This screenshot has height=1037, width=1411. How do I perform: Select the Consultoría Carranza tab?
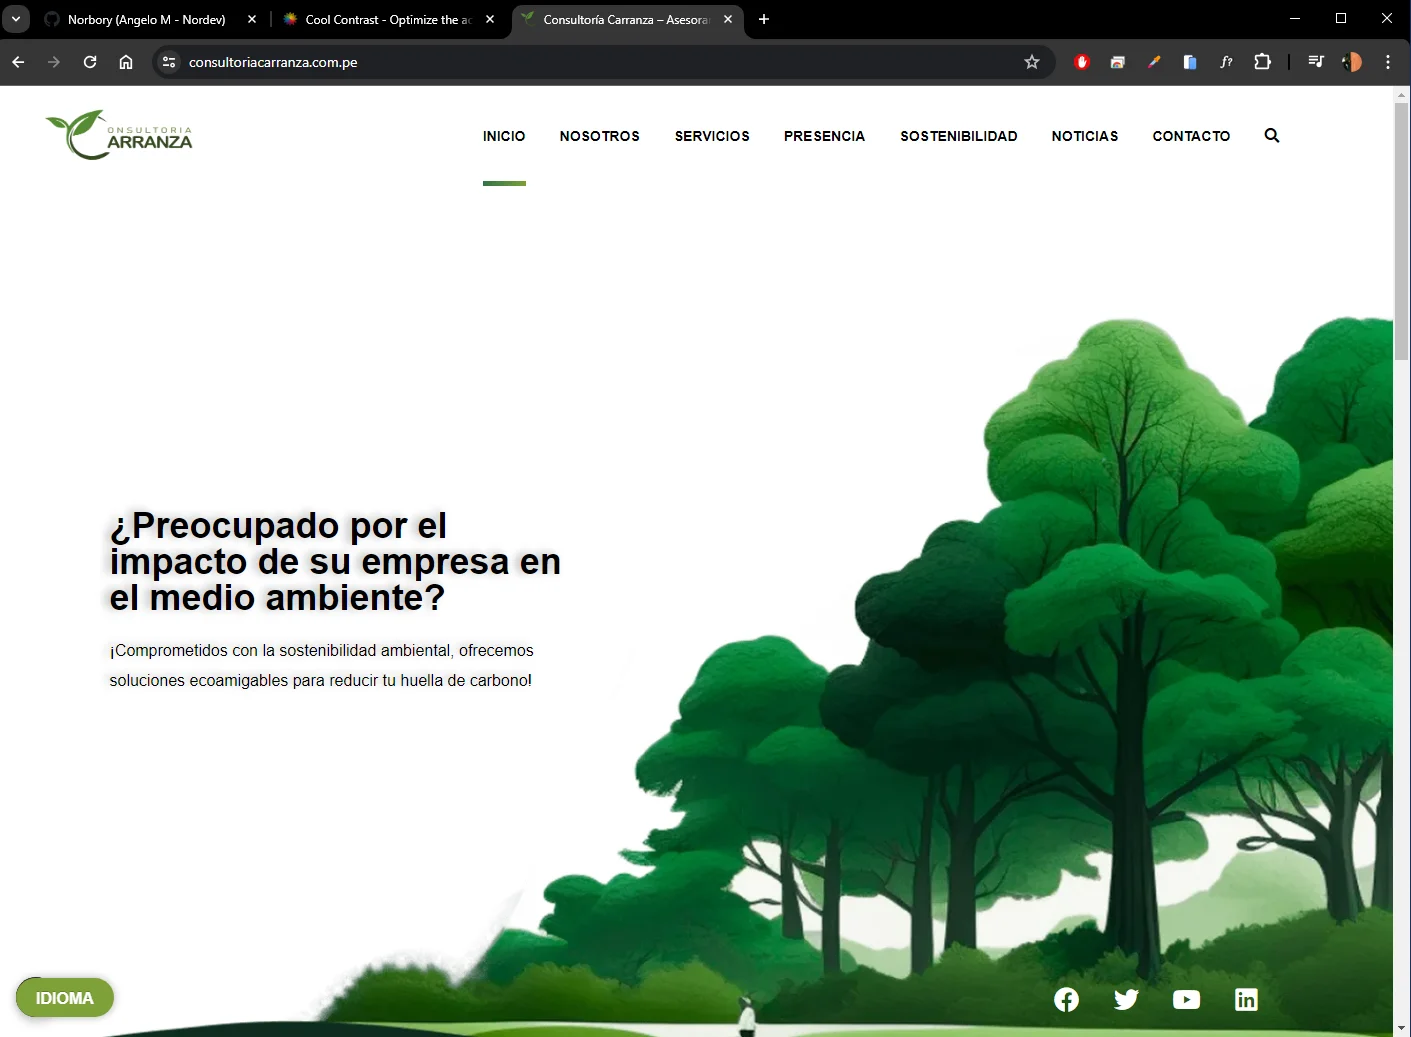[x=627, y=19]
